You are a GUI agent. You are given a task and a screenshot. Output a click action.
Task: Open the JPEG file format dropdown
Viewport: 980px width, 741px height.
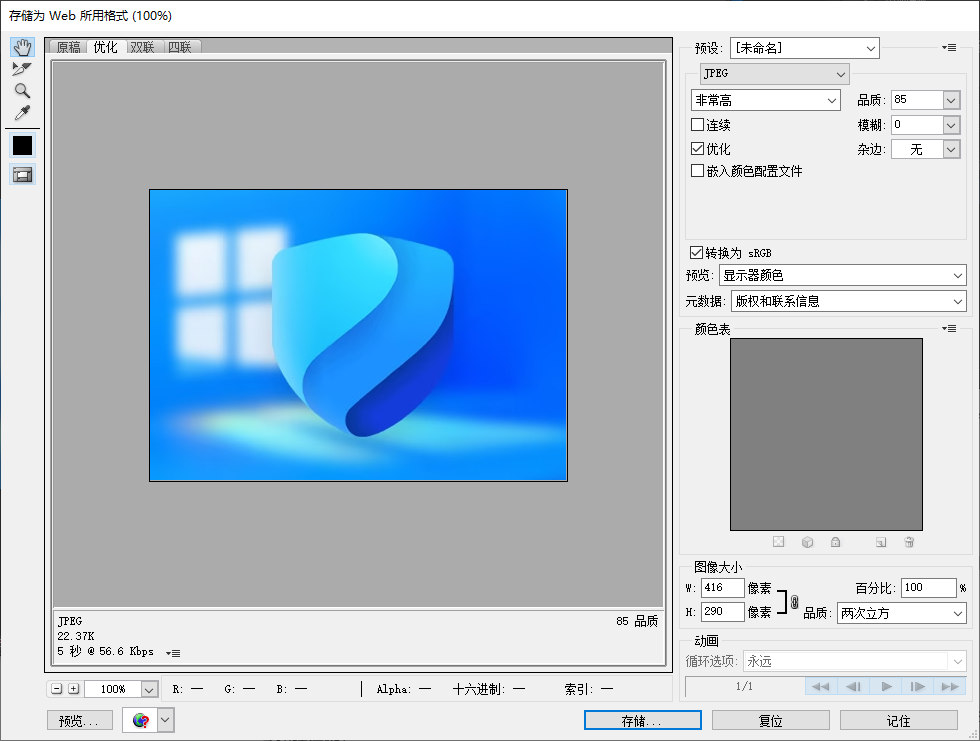point(774,74)
